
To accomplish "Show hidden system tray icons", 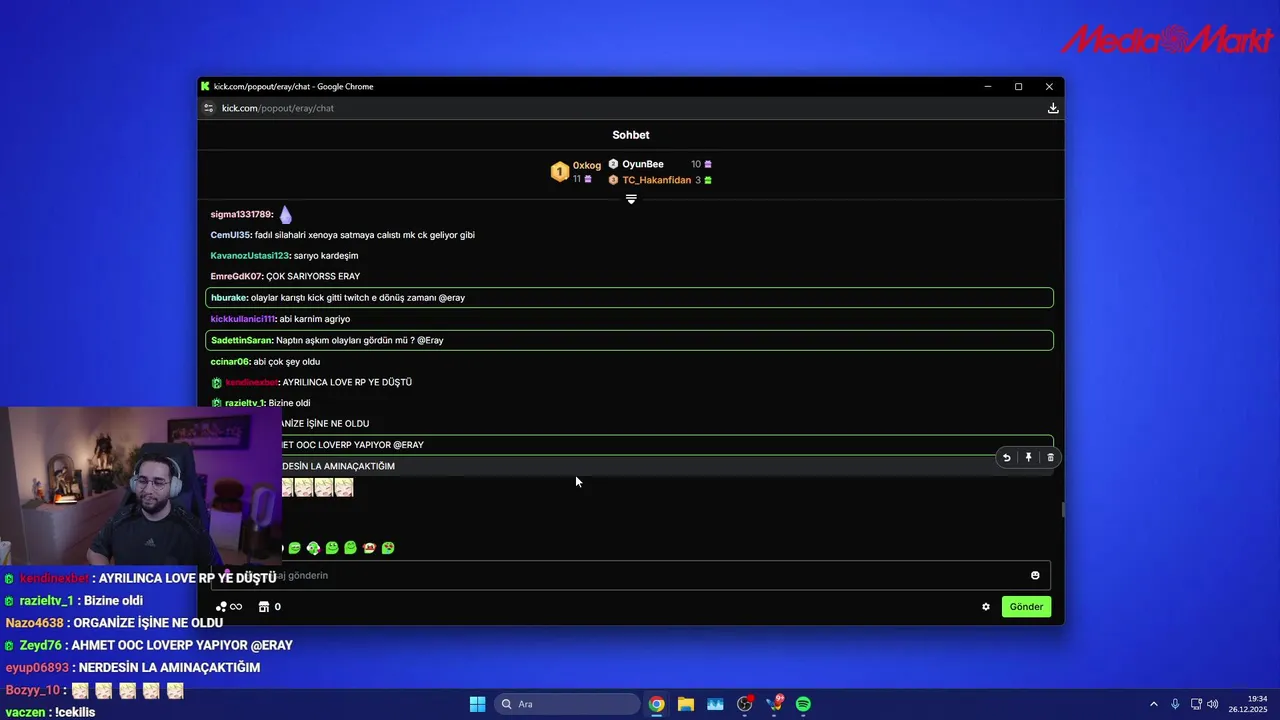I will pos(1153,704).
